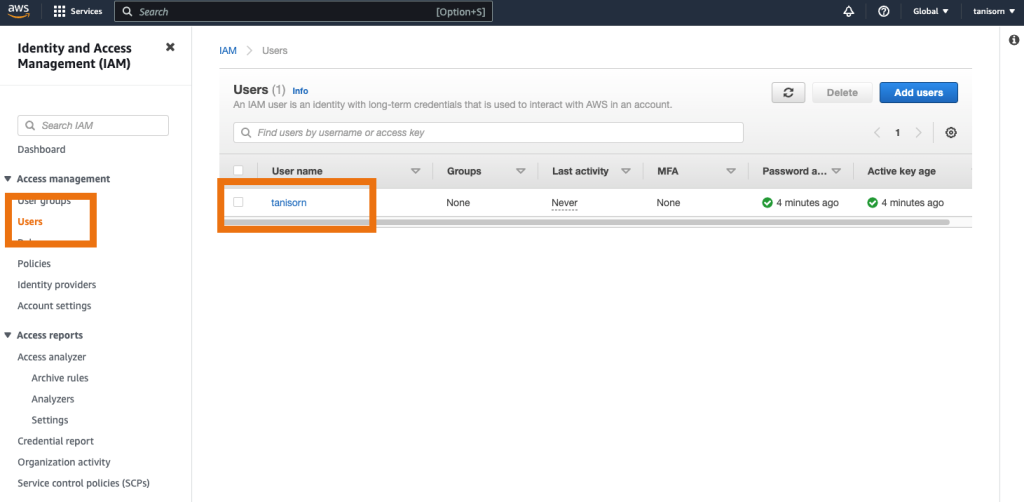
Task: Click the Active key age column header
Action: (x=901, y=171)
